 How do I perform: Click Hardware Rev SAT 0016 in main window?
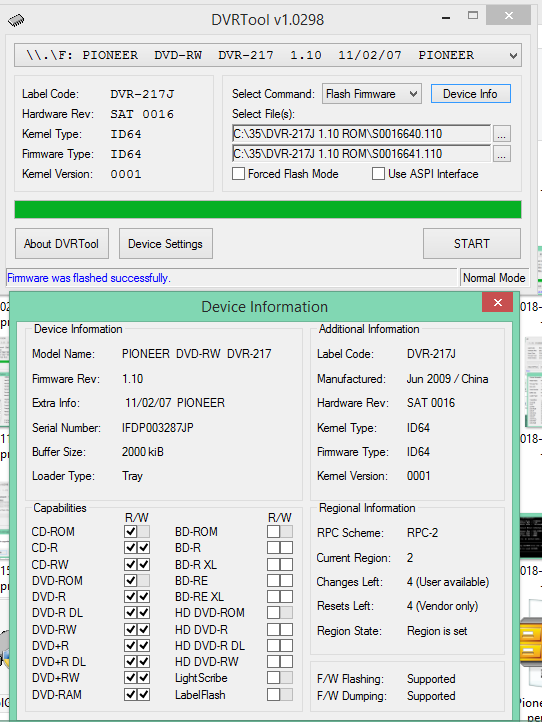point(142,114)
